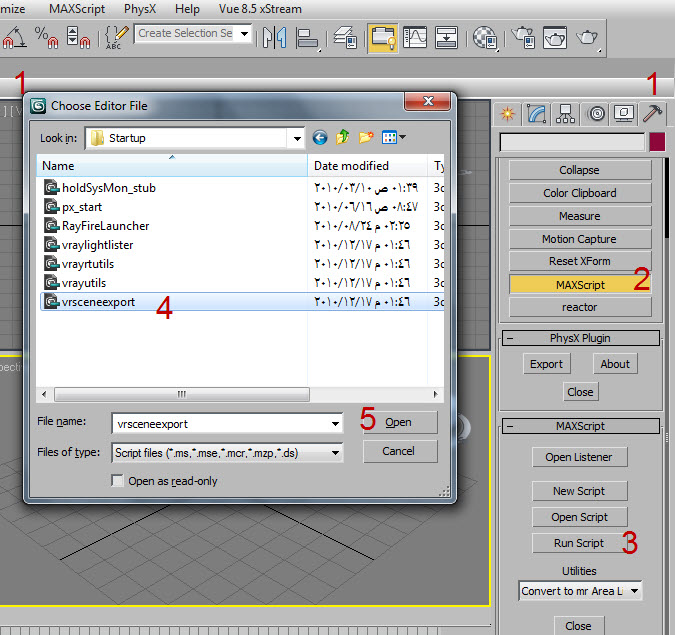
Task: Switch to the Motion panel tab
Action: [x=596, y=114]
